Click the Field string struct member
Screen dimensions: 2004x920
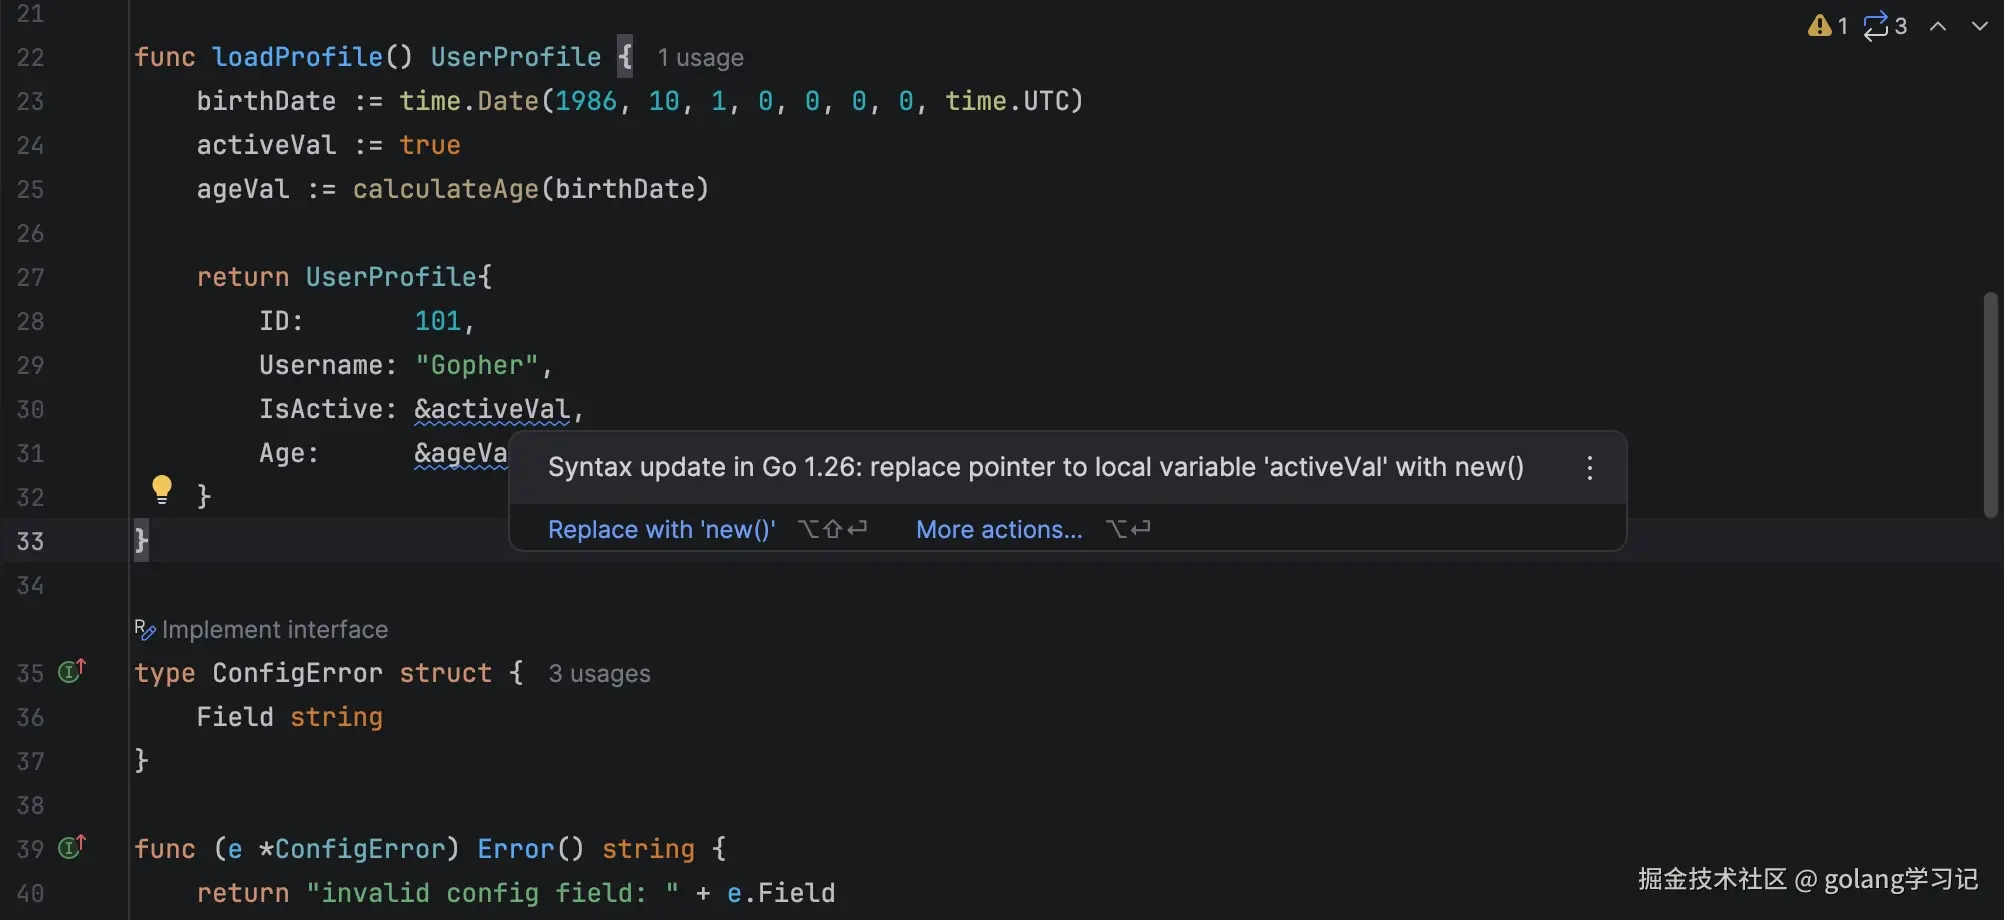[290, 717]
